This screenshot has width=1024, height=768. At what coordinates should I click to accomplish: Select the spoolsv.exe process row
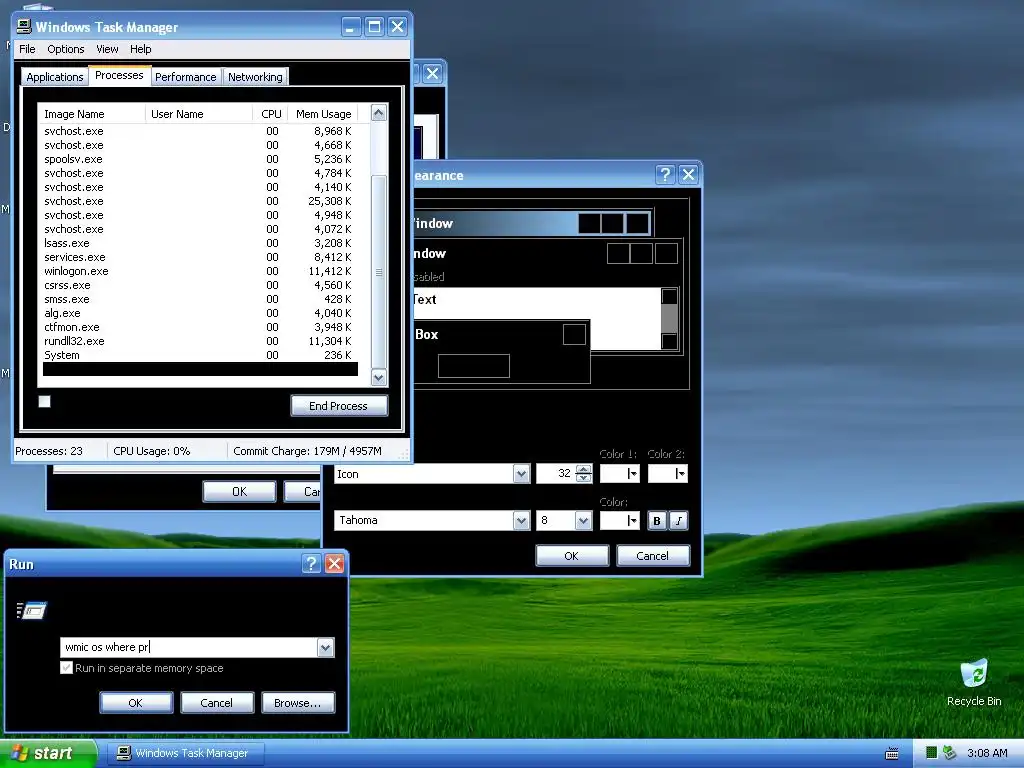198,159
